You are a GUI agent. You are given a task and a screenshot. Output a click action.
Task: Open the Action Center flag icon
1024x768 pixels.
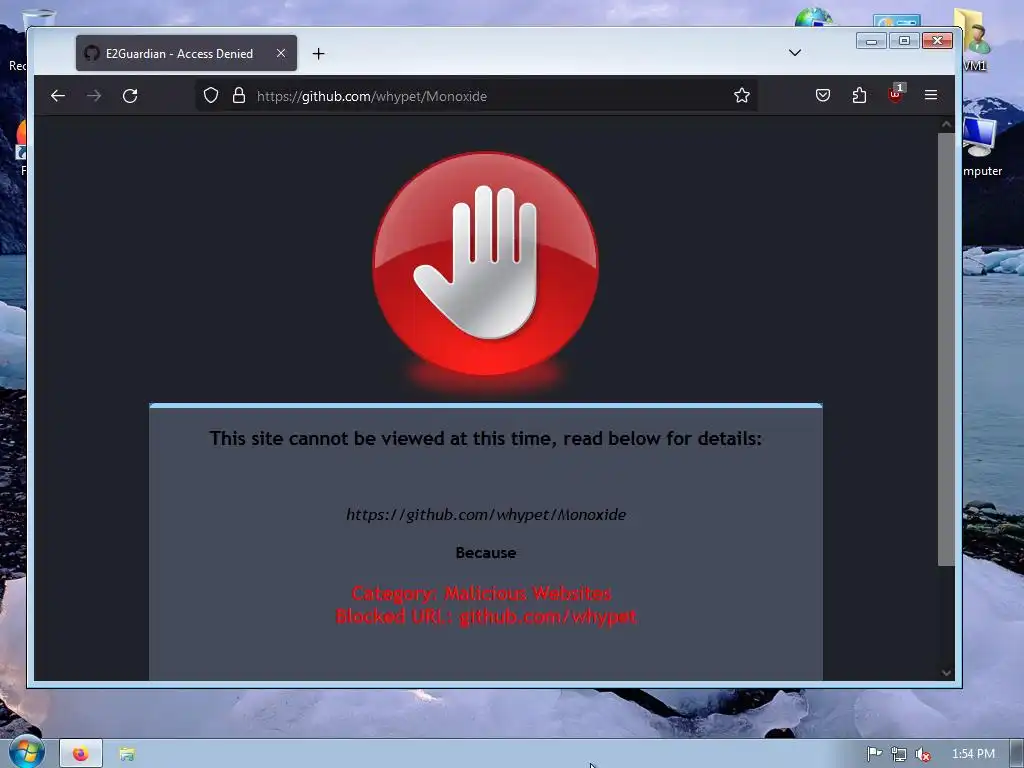[x=874, y=754]
